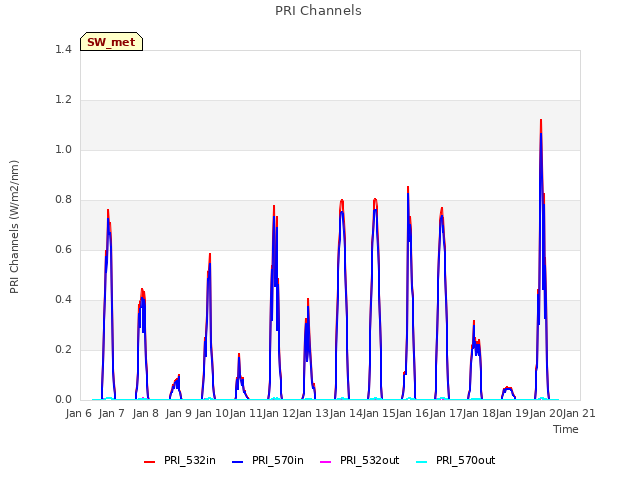This screenshot has height=480, width=640.
Task: Click the 0.2 y-axis tick label
Action: [63, 349]
